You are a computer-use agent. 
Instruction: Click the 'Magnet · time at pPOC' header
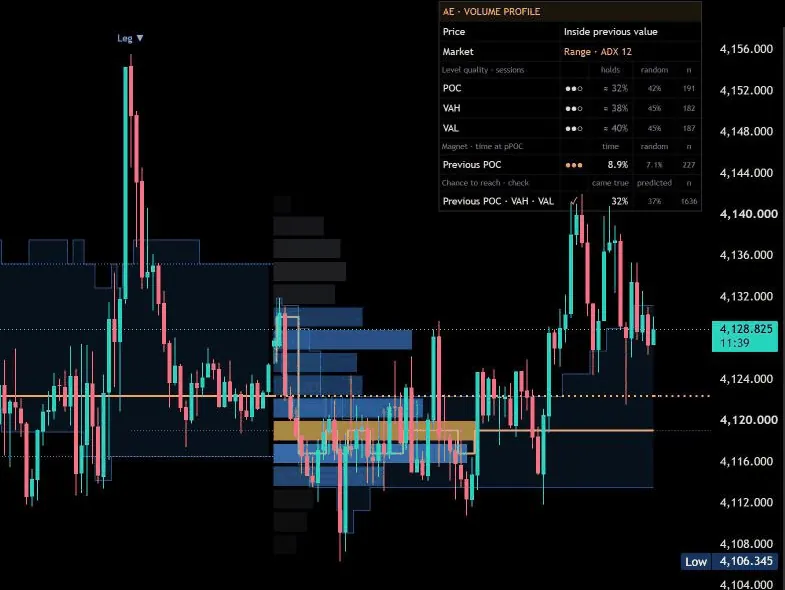click(482, 147)
